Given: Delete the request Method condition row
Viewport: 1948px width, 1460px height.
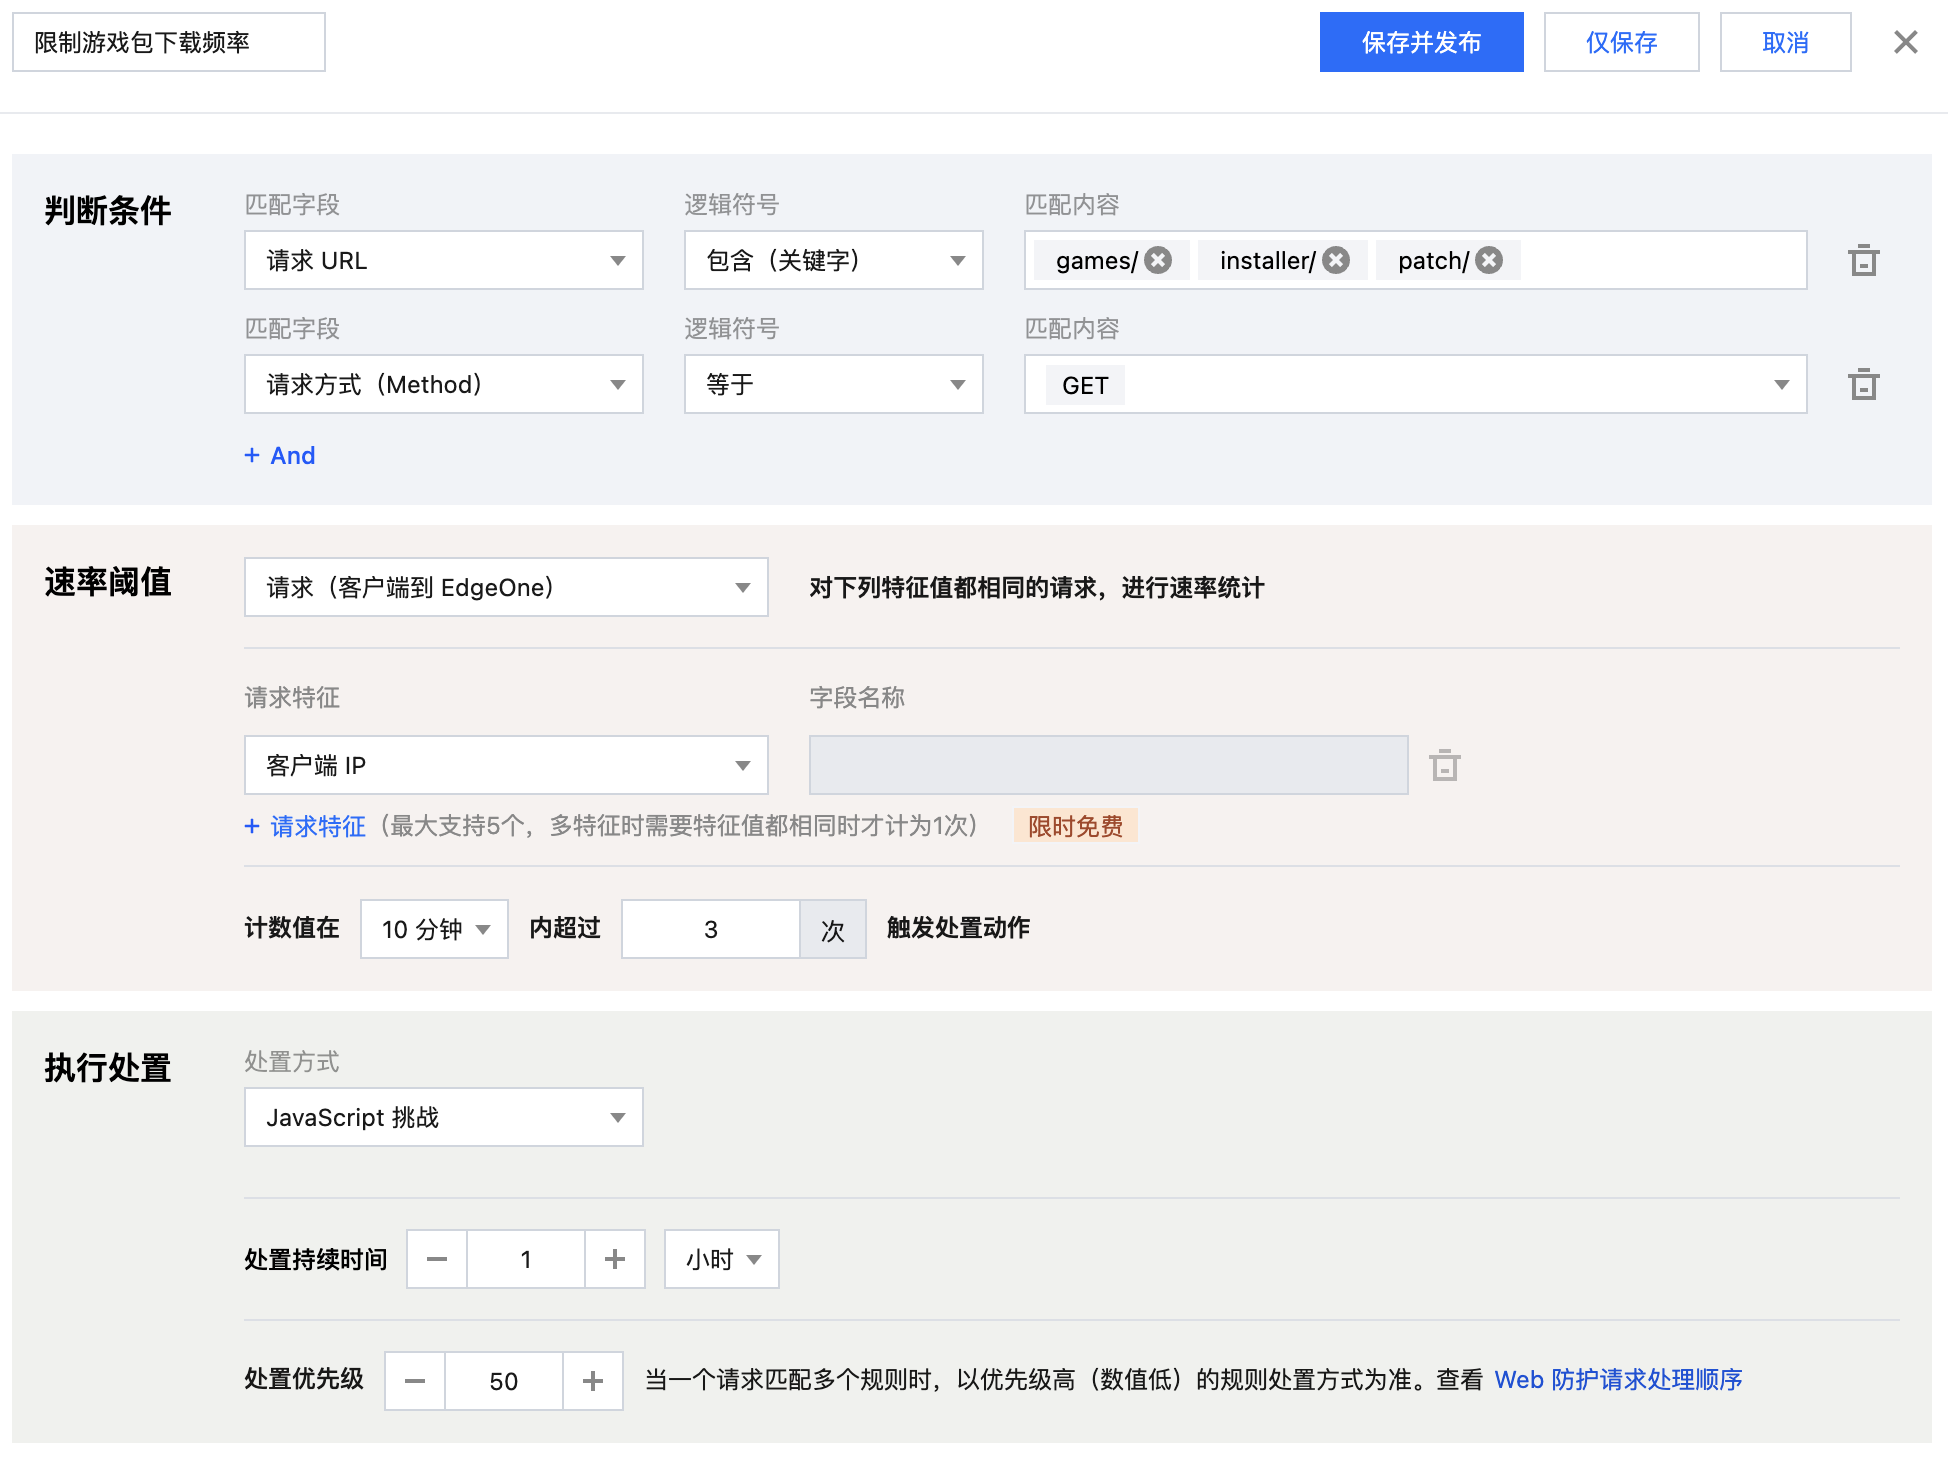Looking at the screenshot, I should (x=1863, y=385).
